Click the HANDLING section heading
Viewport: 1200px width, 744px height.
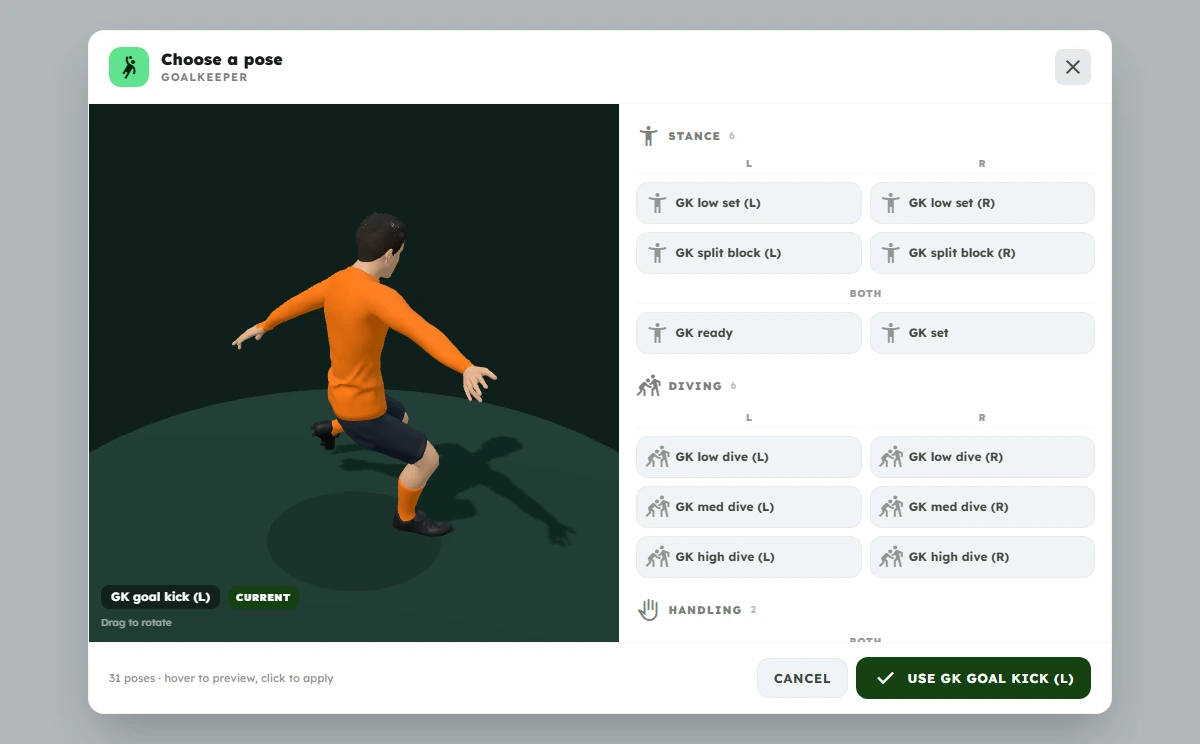coord(705,610)
